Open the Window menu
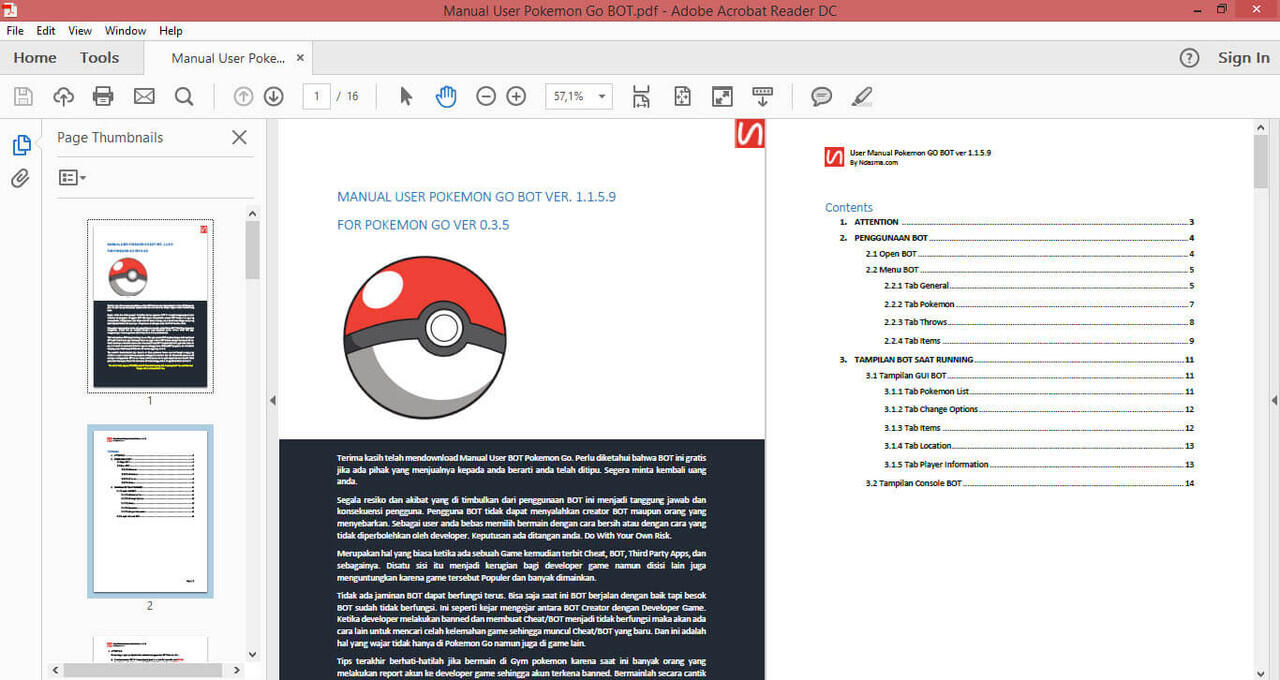The width and height of the screenshot is (1280, 680). coord(125,31)
